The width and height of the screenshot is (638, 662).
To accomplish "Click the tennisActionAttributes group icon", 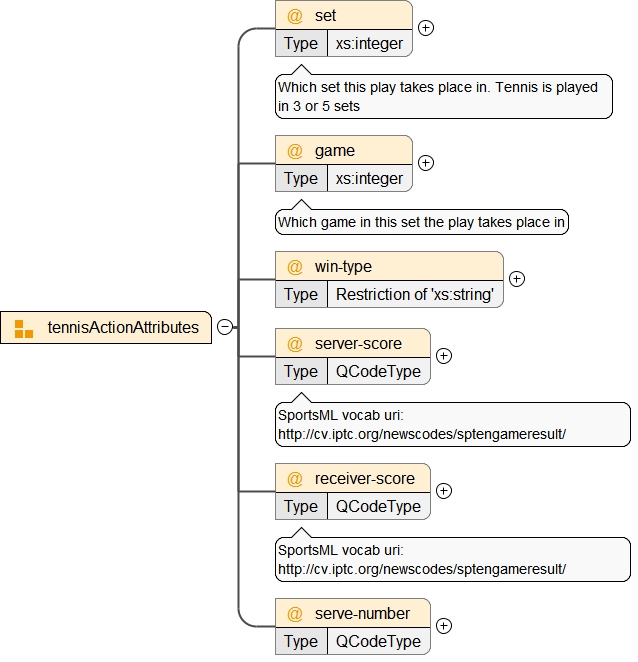I will 24,327.
